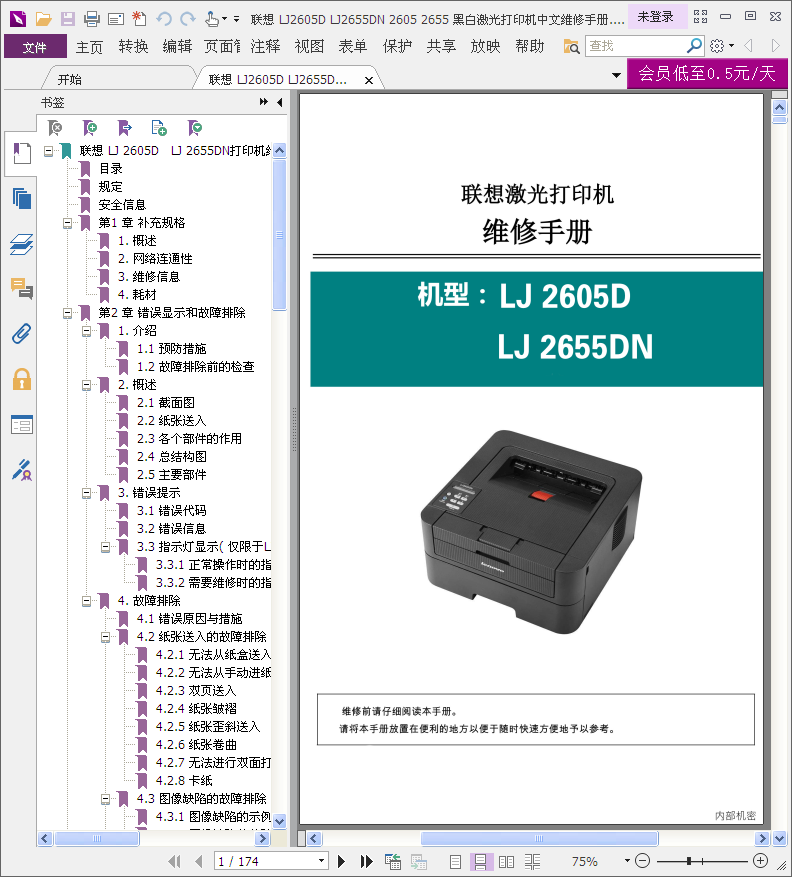Click the open folder icon in quick access toolbar
The width and height of the screenshot is (792, 877).
(x=43, y=19)
